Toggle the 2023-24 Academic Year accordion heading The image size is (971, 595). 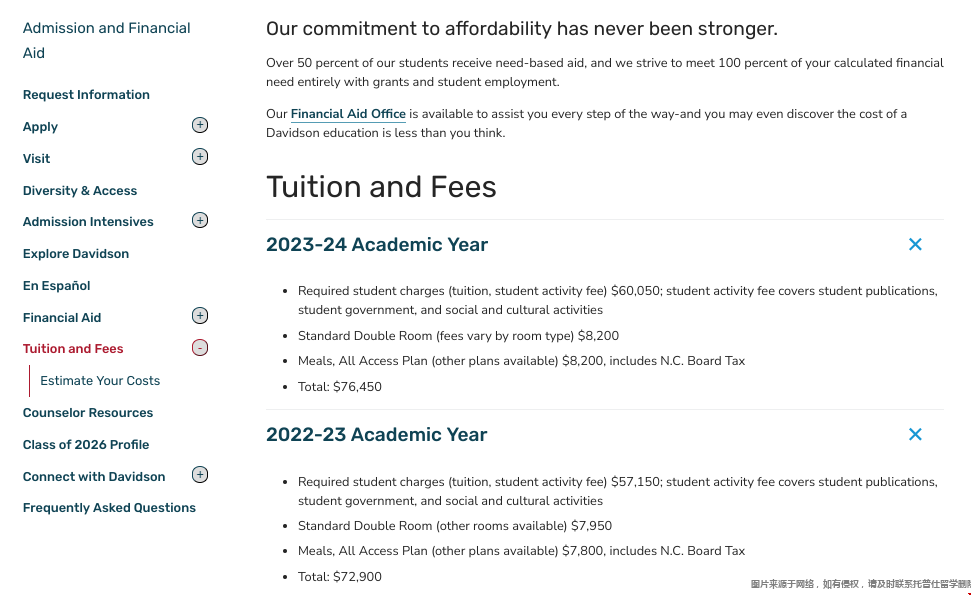[x=377, y=245]
